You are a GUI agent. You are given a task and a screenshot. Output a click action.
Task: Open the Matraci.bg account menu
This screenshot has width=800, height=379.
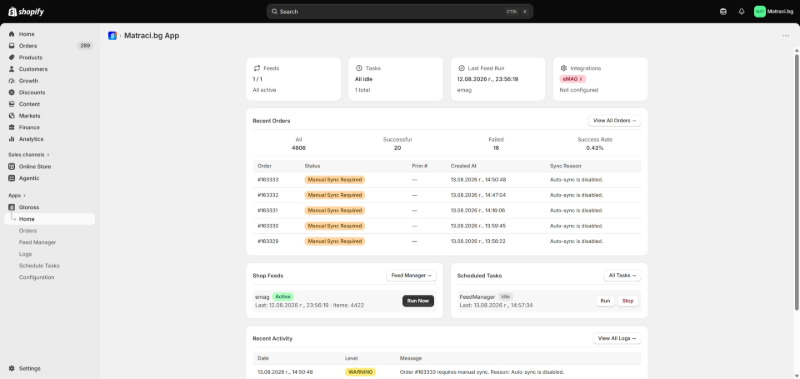click(x=774, y=11)
